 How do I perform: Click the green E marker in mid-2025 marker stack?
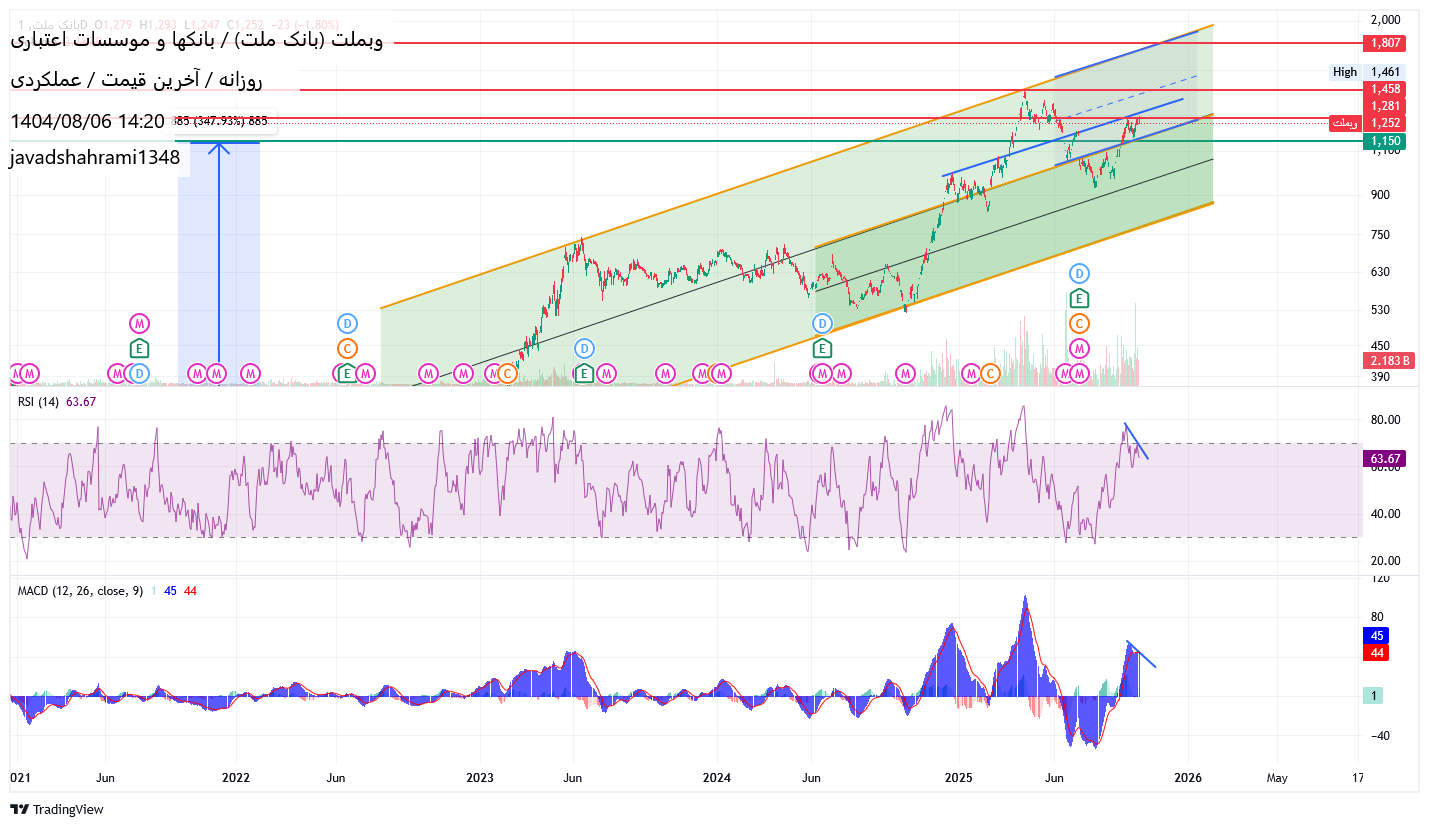[1079, 298]
